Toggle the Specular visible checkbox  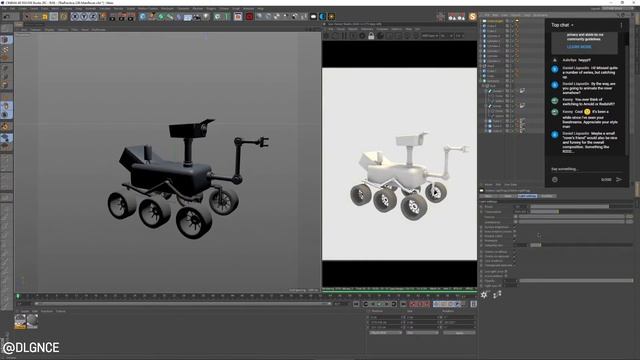(x=515, y=256)
